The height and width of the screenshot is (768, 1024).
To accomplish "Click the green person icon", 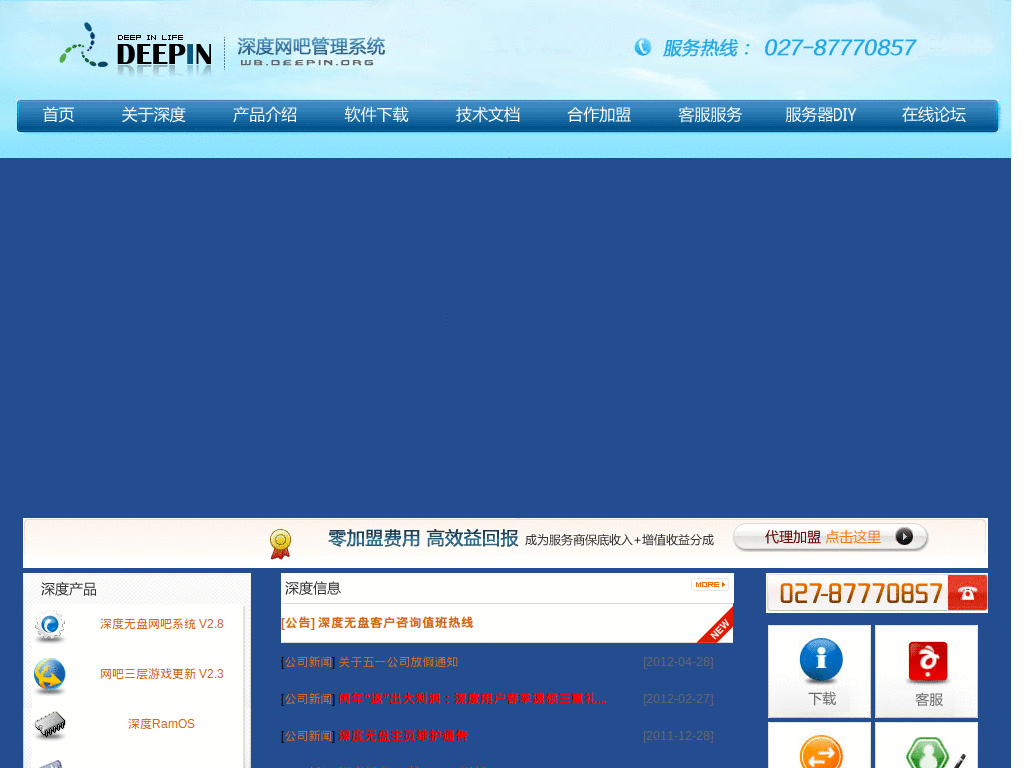I will (x=928, y=752).
